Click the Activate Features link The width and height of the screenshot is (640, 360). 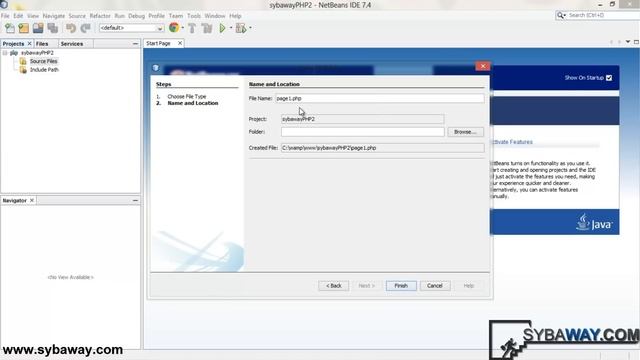click(512, 142)
